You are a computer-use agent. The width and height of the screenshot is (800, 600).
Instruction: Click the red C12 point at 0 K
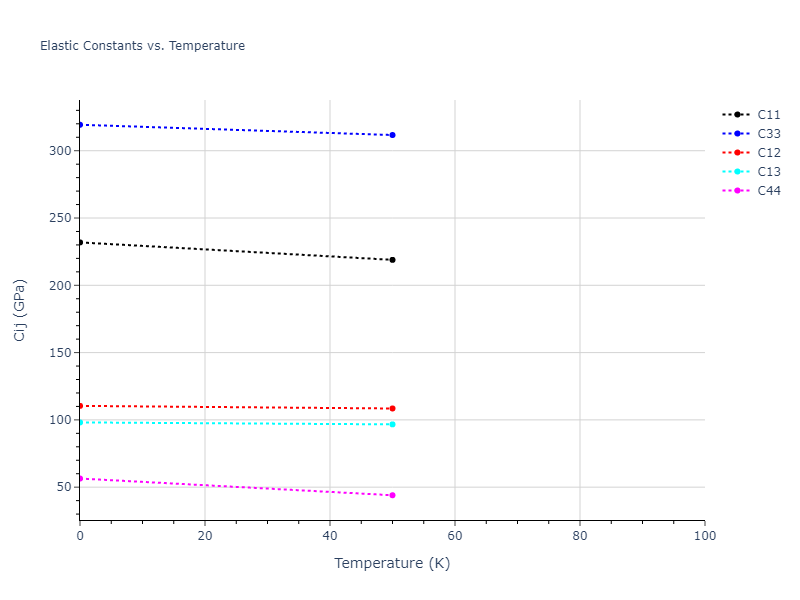coord(80,406)
